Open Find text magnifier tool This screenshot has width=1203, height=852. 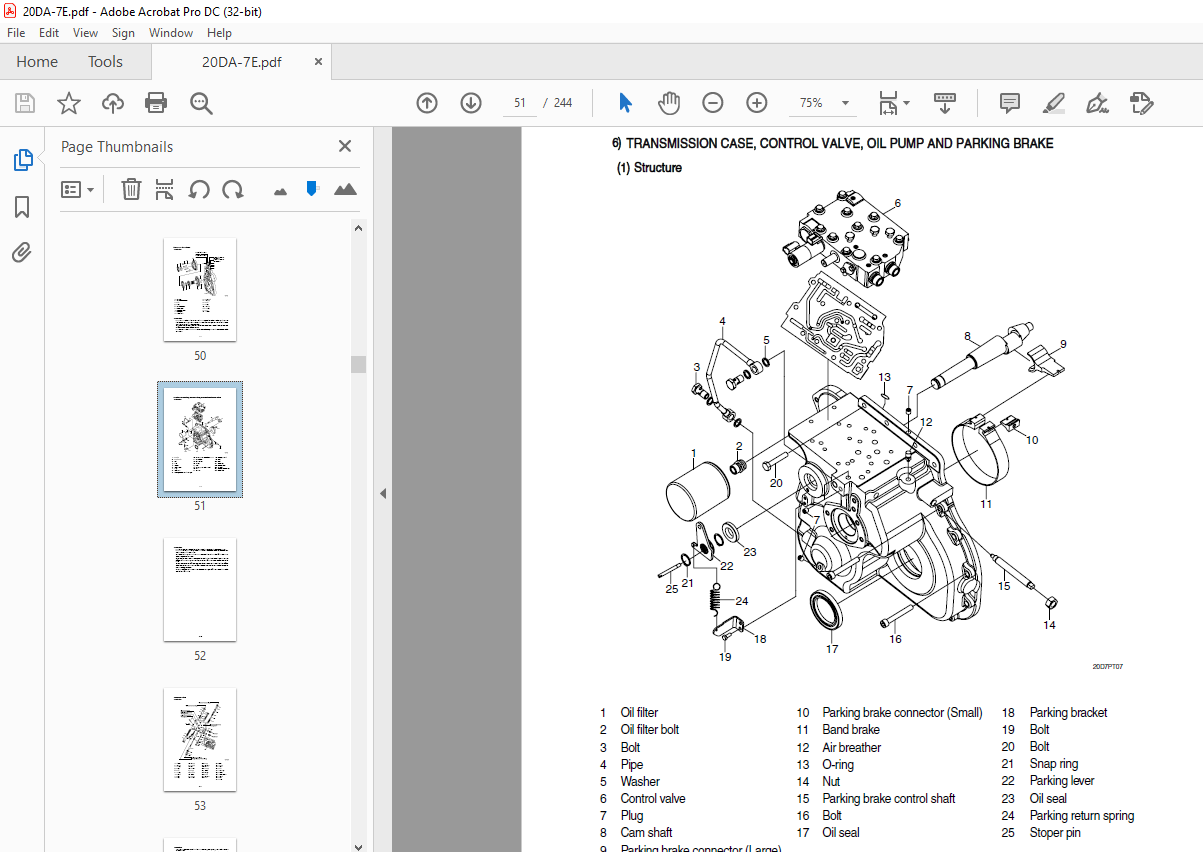201,103
